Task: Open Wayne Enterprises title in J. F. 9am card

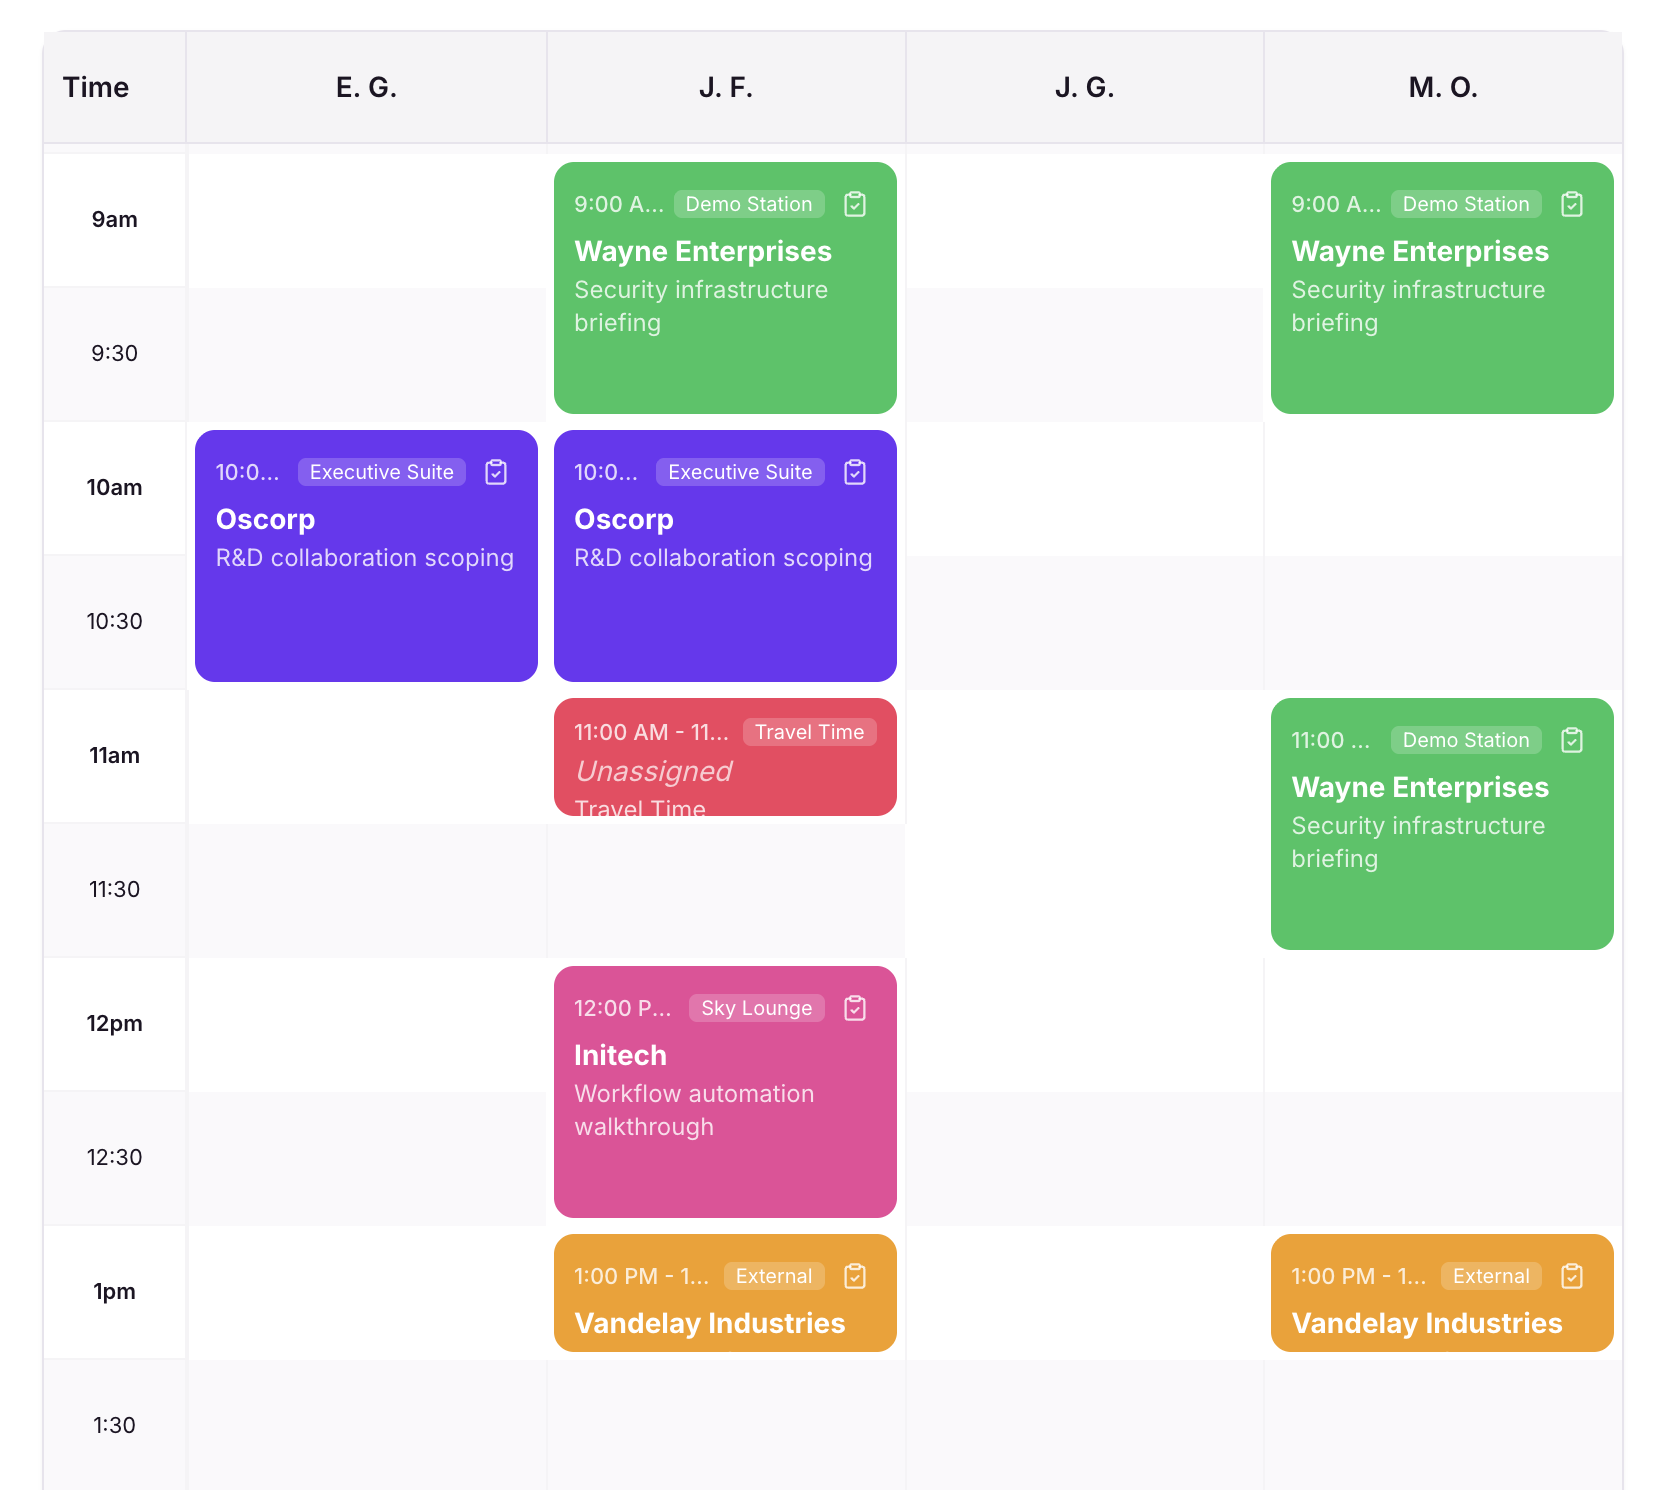Action: (x=703, y=251)
